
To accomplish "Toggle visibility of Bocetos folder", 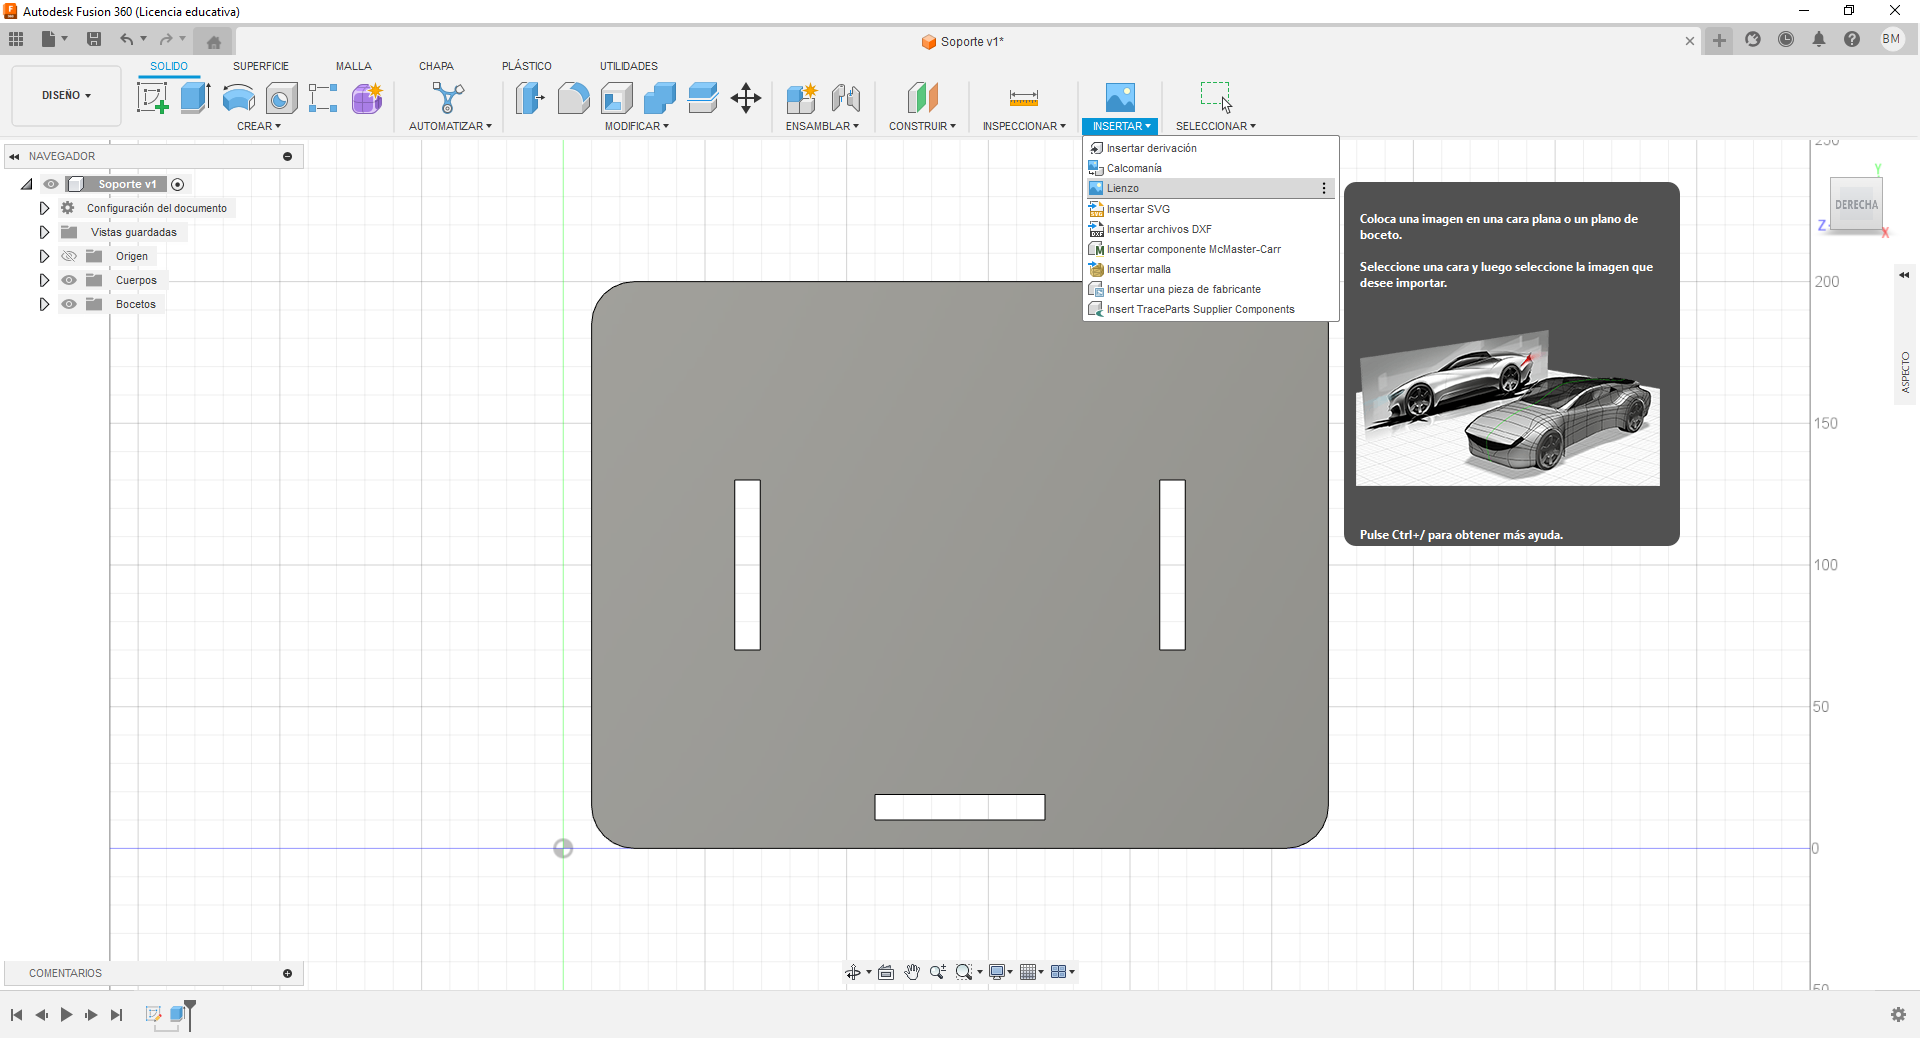I will pos(69,304).
